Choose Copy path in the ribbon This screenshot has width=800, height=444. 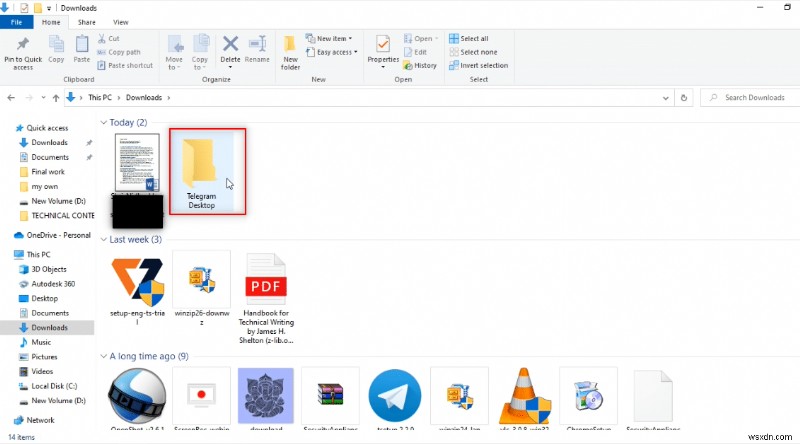coord(119,52)
